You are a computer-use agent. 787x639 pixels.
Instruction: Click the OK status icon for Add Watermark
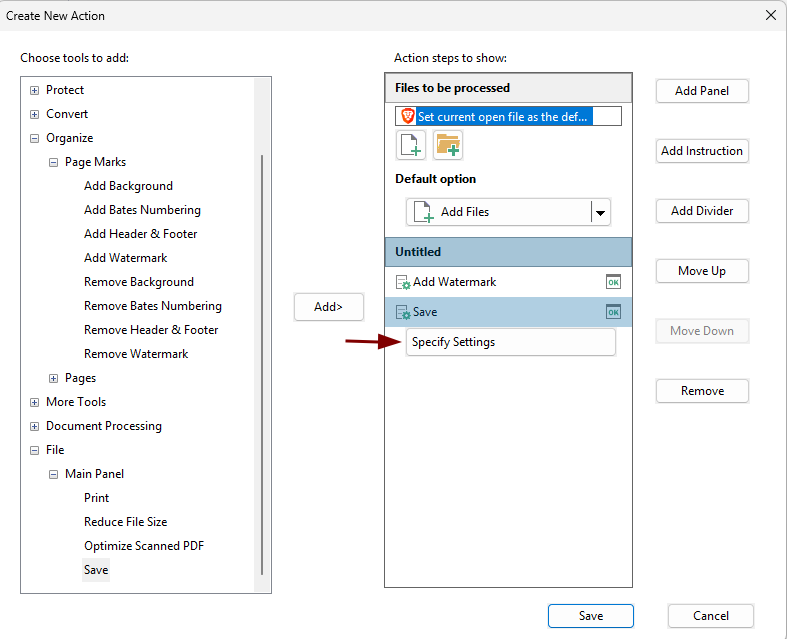[613, 282]
